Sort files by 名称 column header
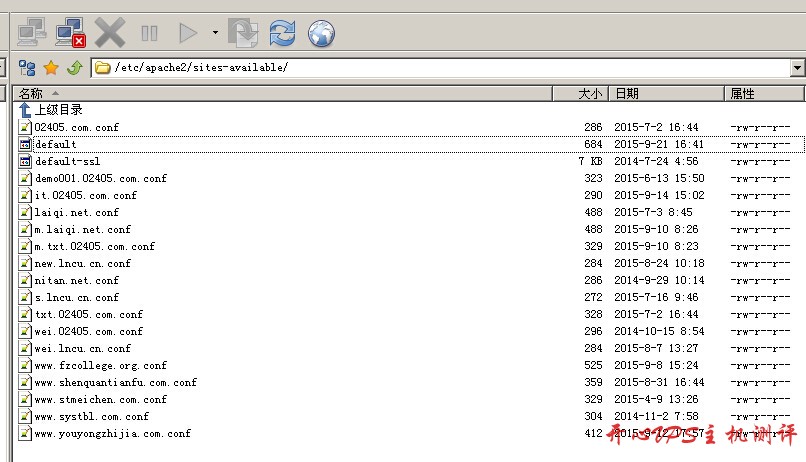The image size is (806, 462). click(x=280, y=93)
